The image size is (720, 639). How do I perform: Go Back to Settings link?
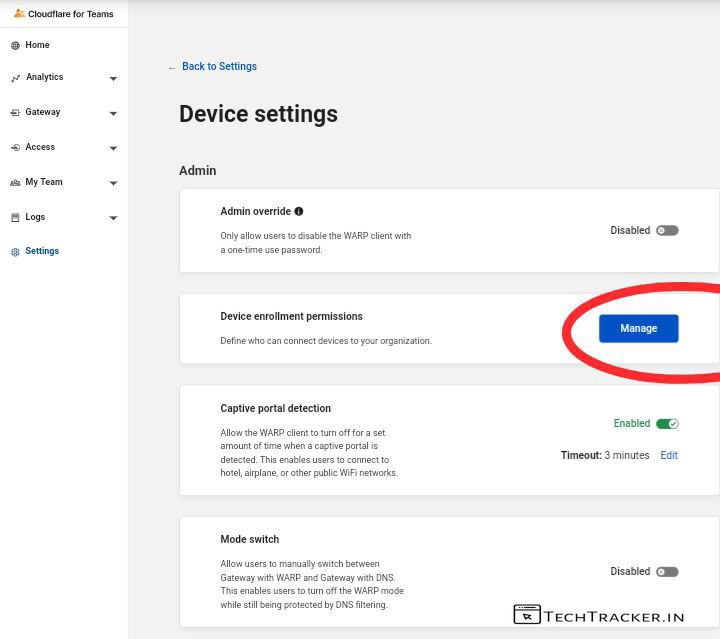point(218,67)
